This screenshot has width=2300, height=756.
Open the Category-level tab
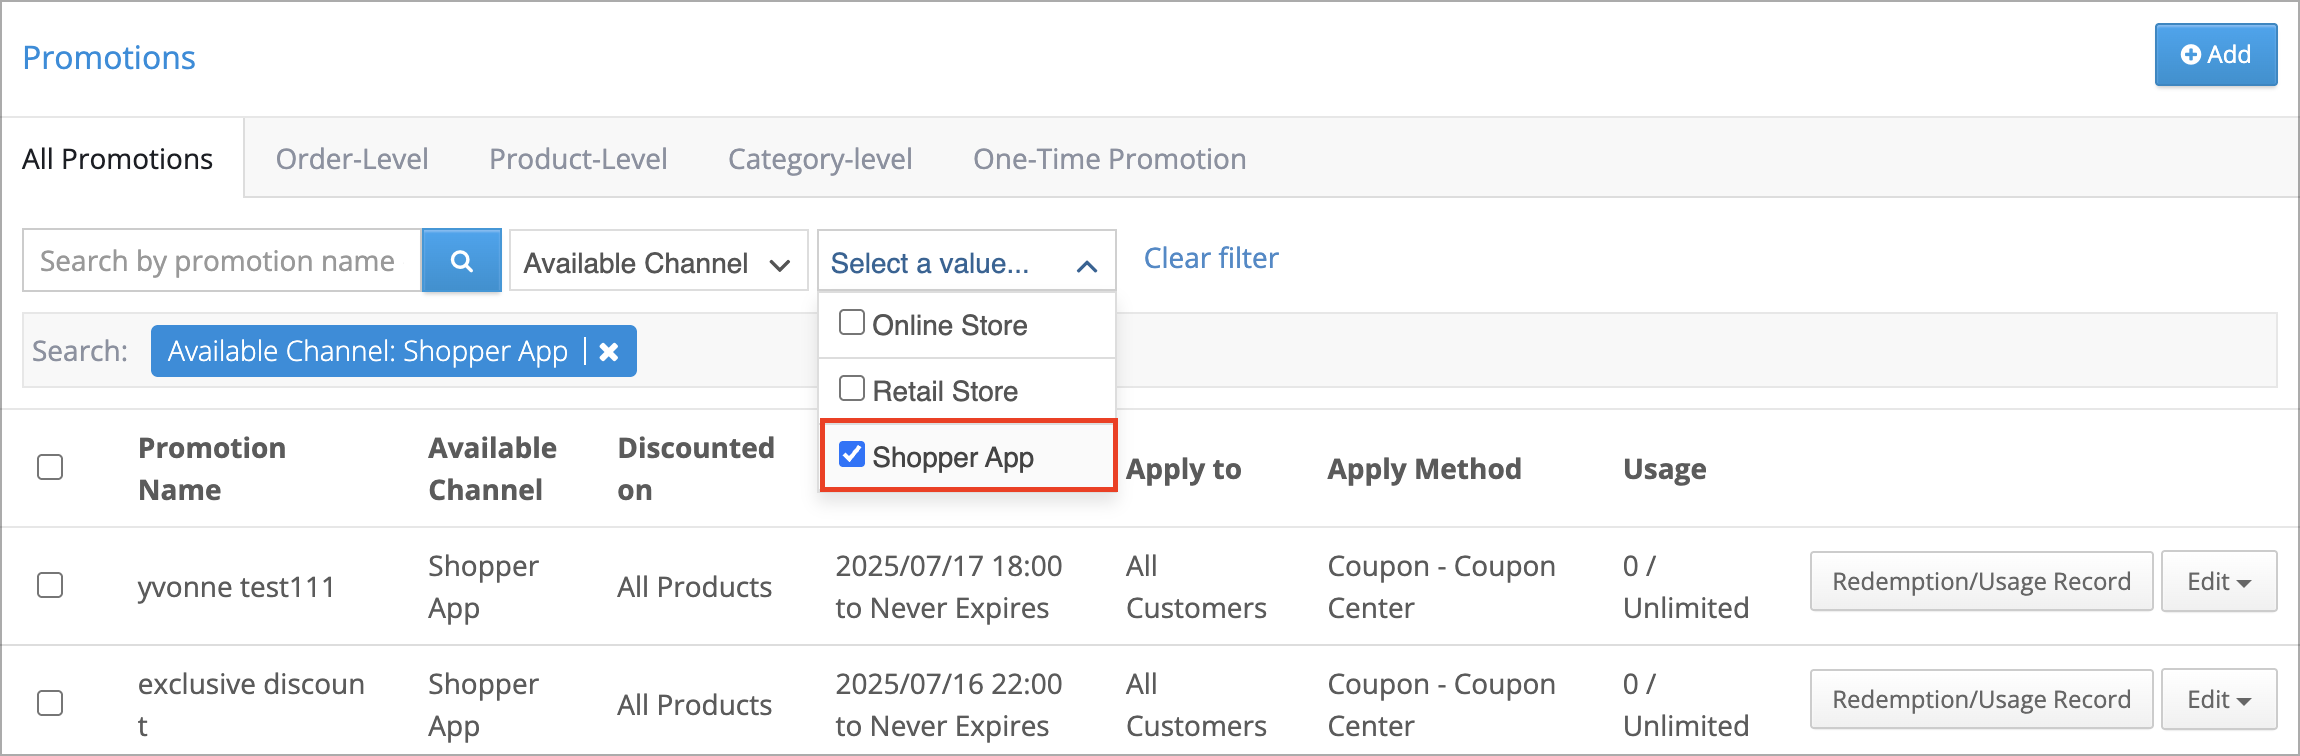pos(820,159)
